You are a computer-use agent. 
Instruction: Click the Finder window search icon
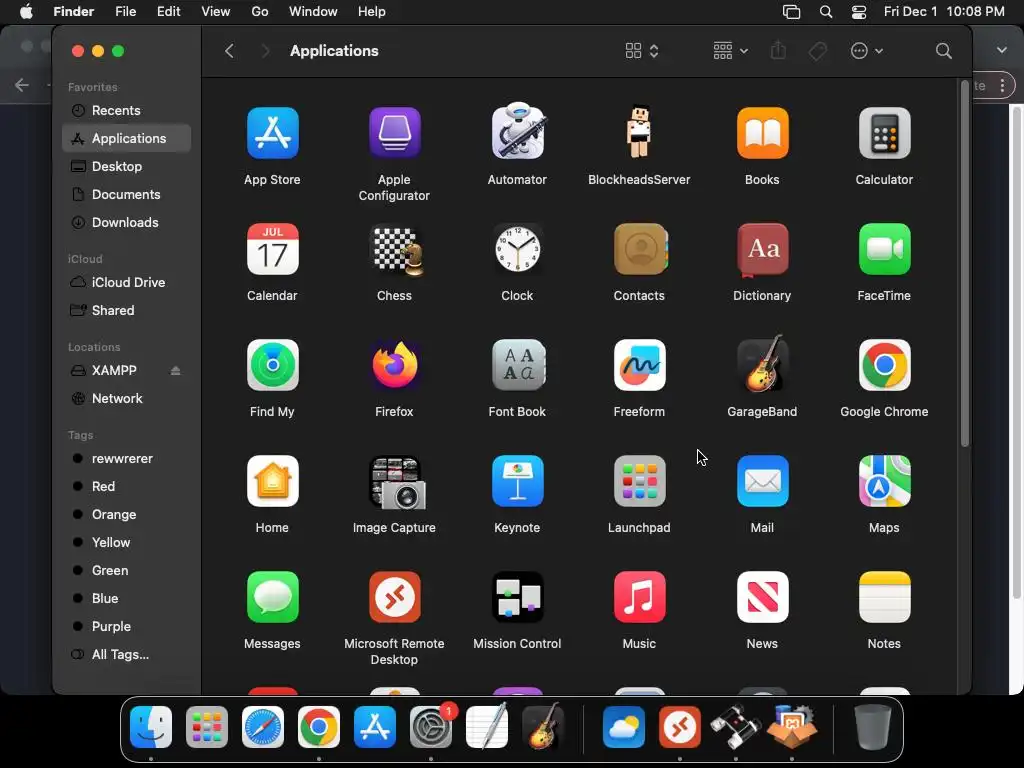tap(943, 51)
